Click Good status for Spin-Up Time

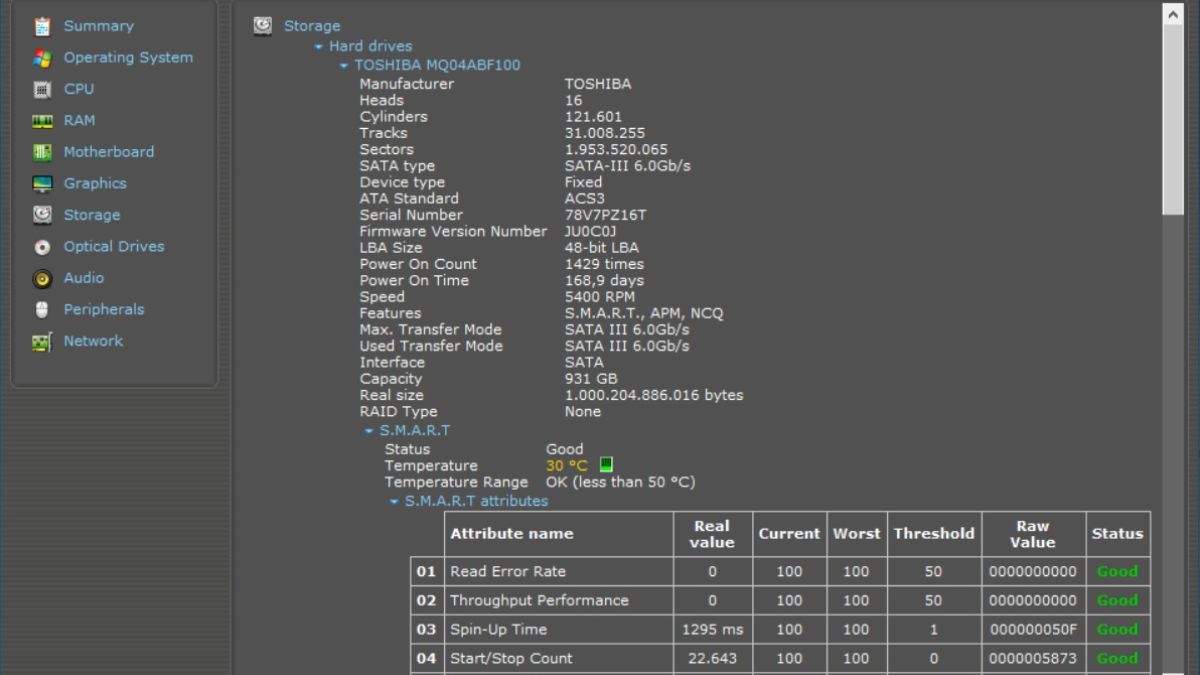[x=1117, y=630]
